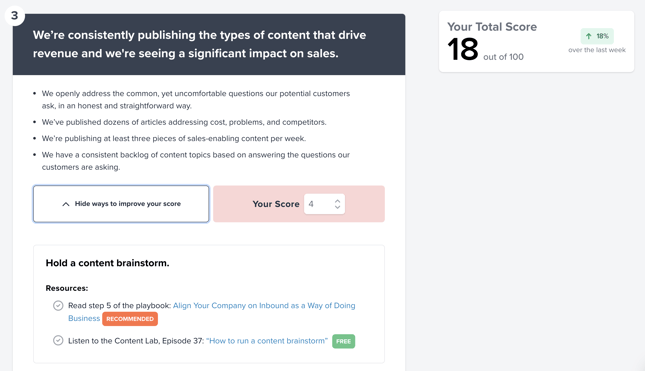This screenshot has width=645, height=371.
Task: Decrease Your Score with the down stepper arrow
Action: pos(337,207)
